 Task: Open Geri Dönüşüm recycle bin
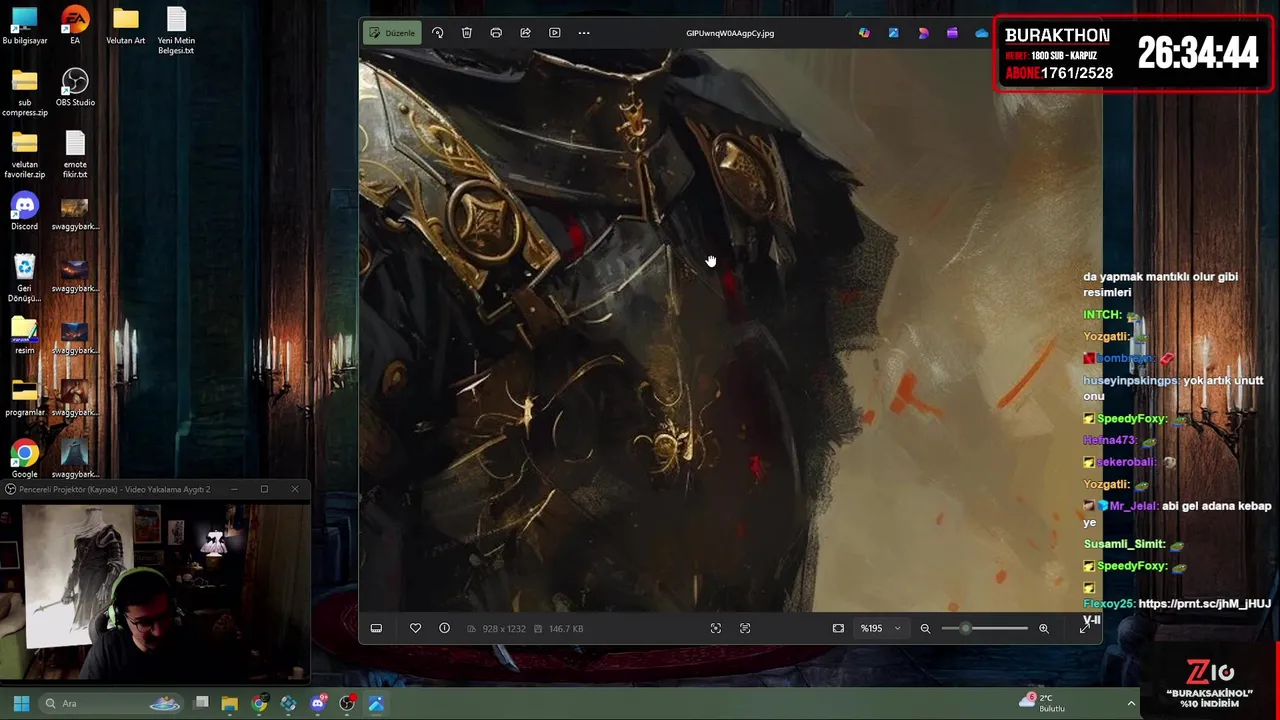(x=24, y=278)
